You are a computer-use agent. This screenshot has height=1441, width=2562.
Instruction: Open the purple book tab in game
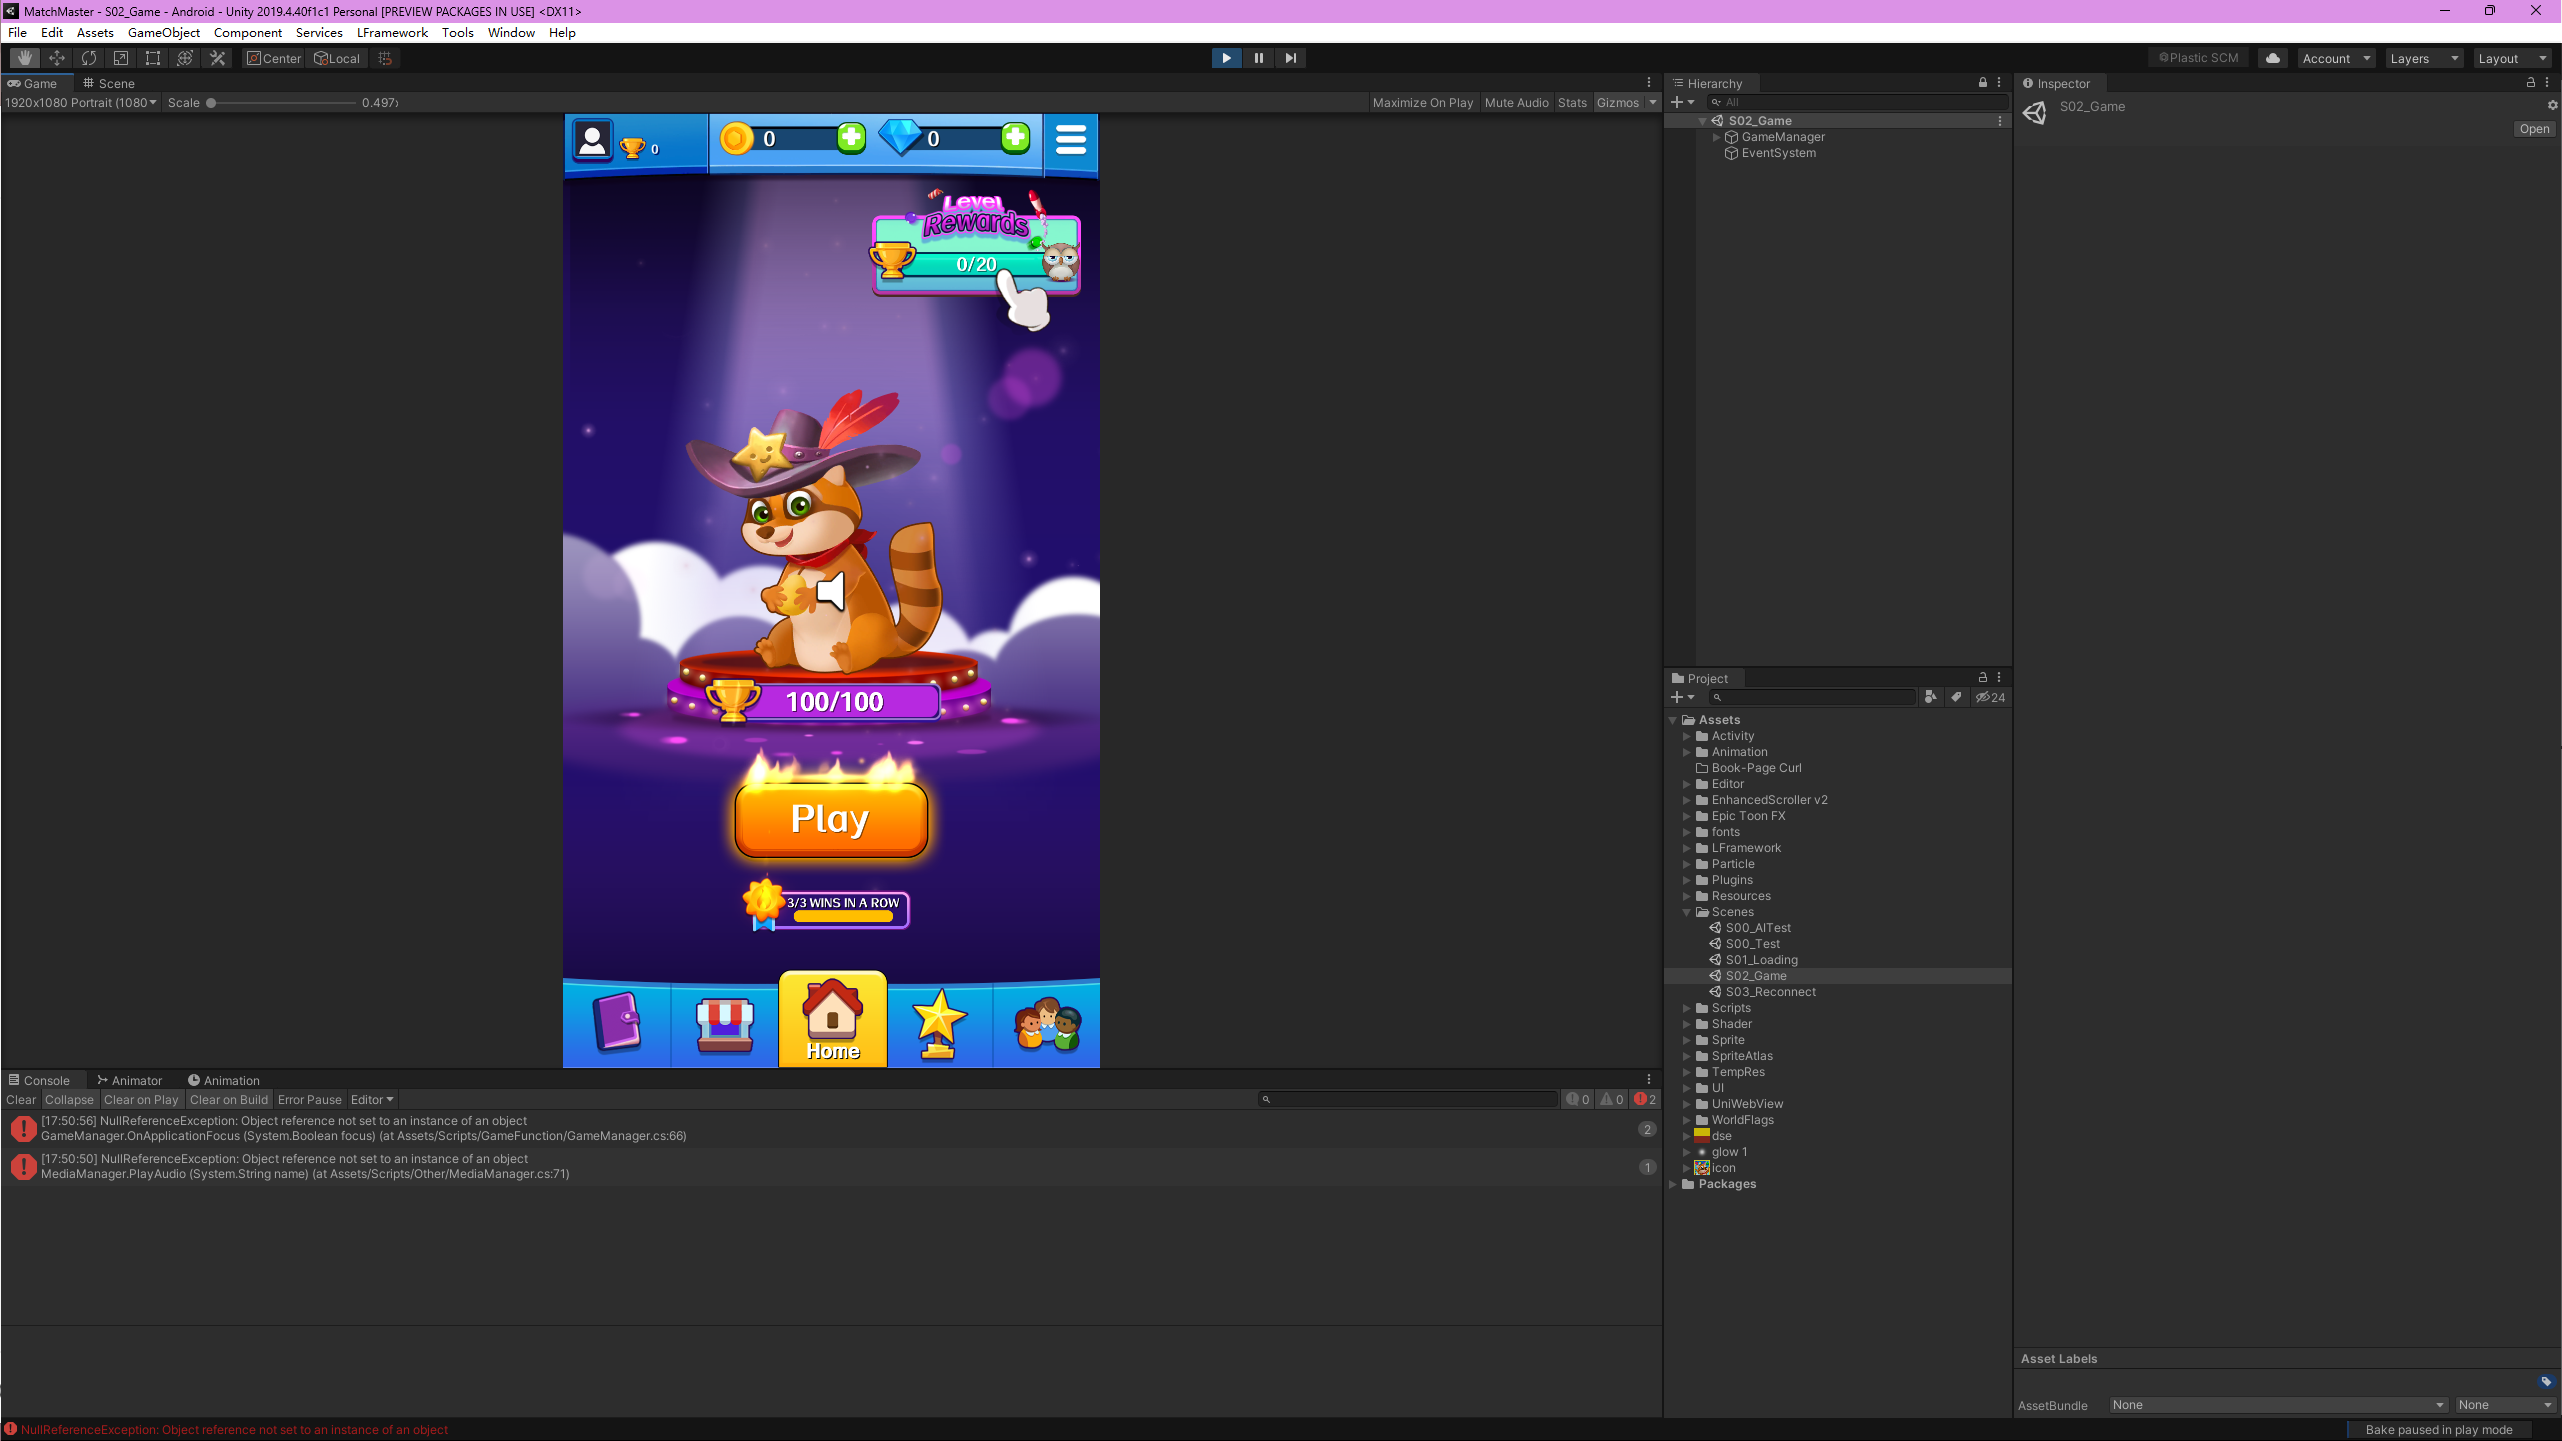[617, 1022]
